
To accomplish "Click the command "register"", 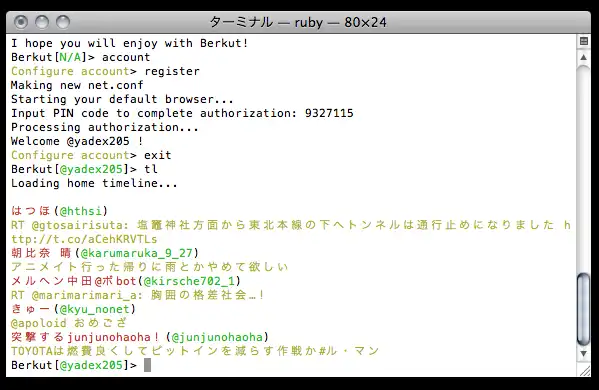I will click(172, 71).
